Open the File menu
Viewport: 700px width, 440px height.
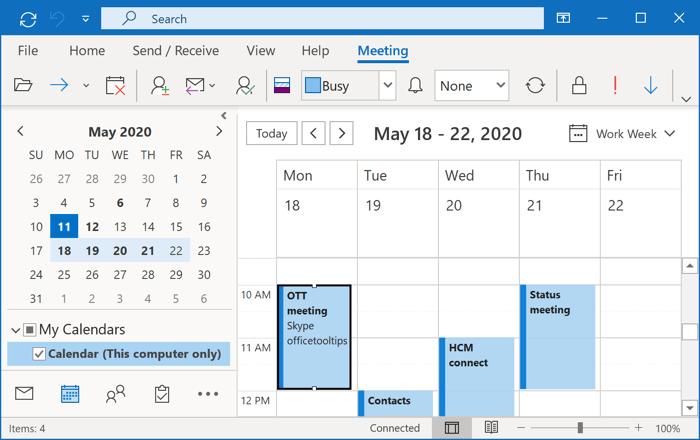[x=28, y=51]
